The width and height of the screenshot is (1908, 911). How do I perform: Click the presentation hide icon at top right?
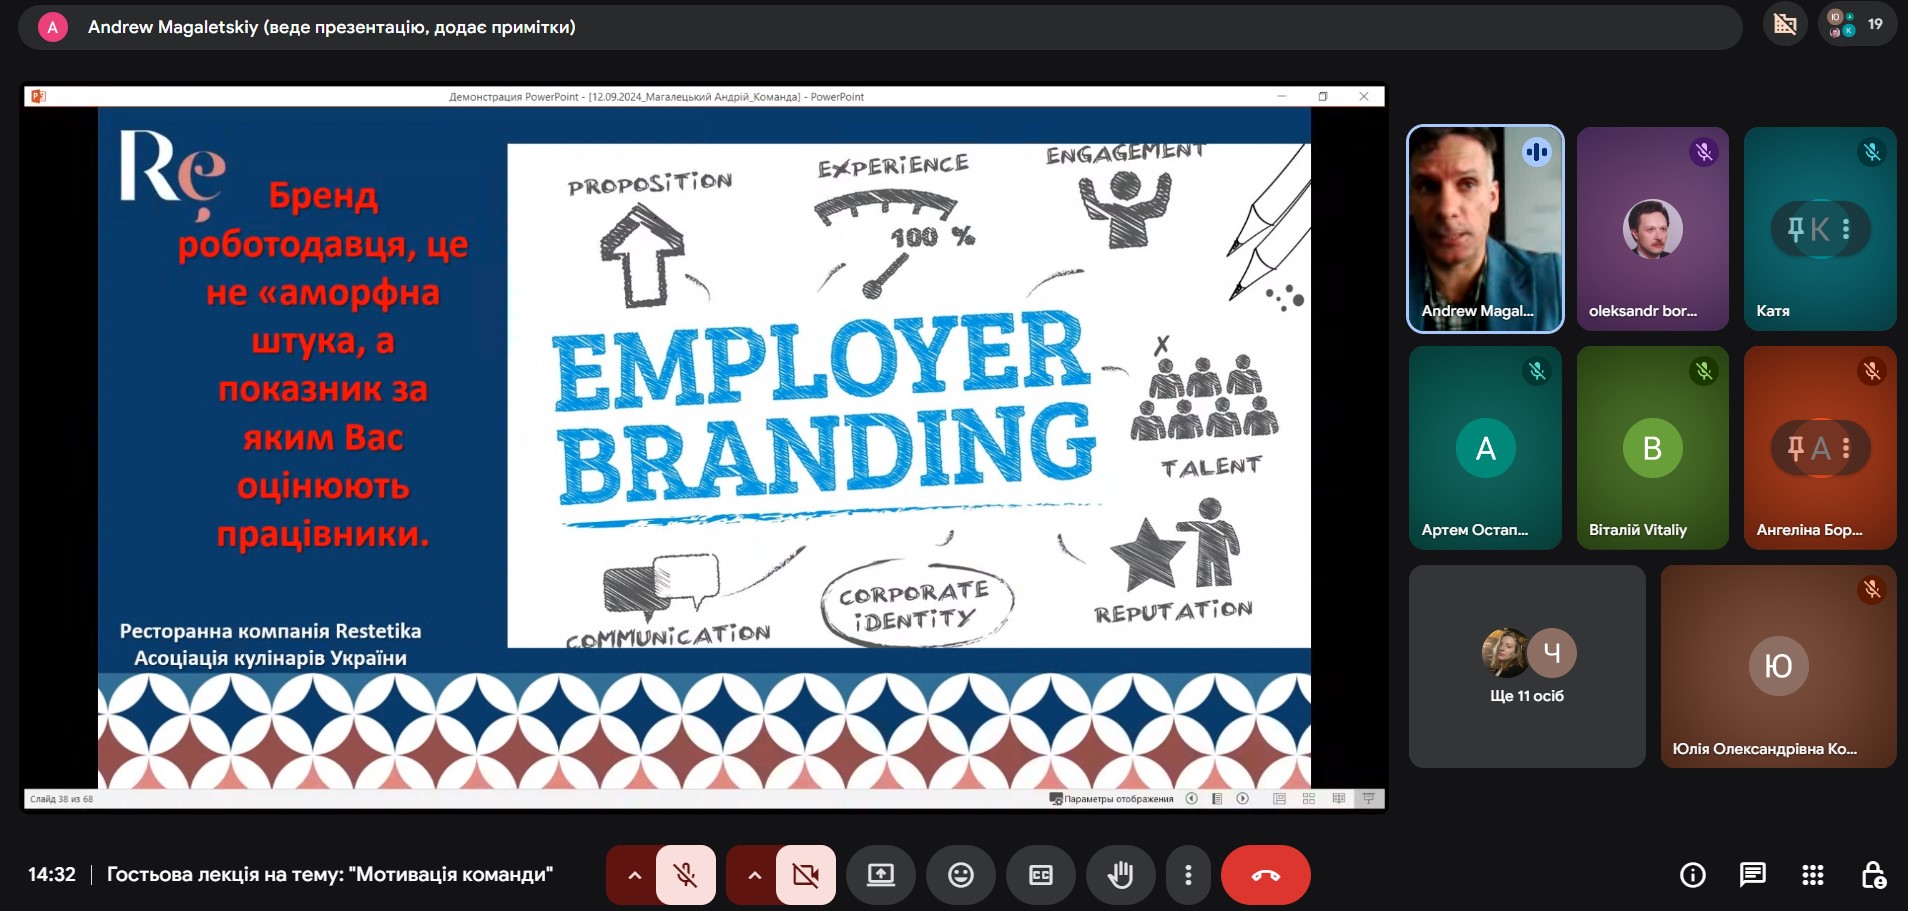pos(1785,24)
